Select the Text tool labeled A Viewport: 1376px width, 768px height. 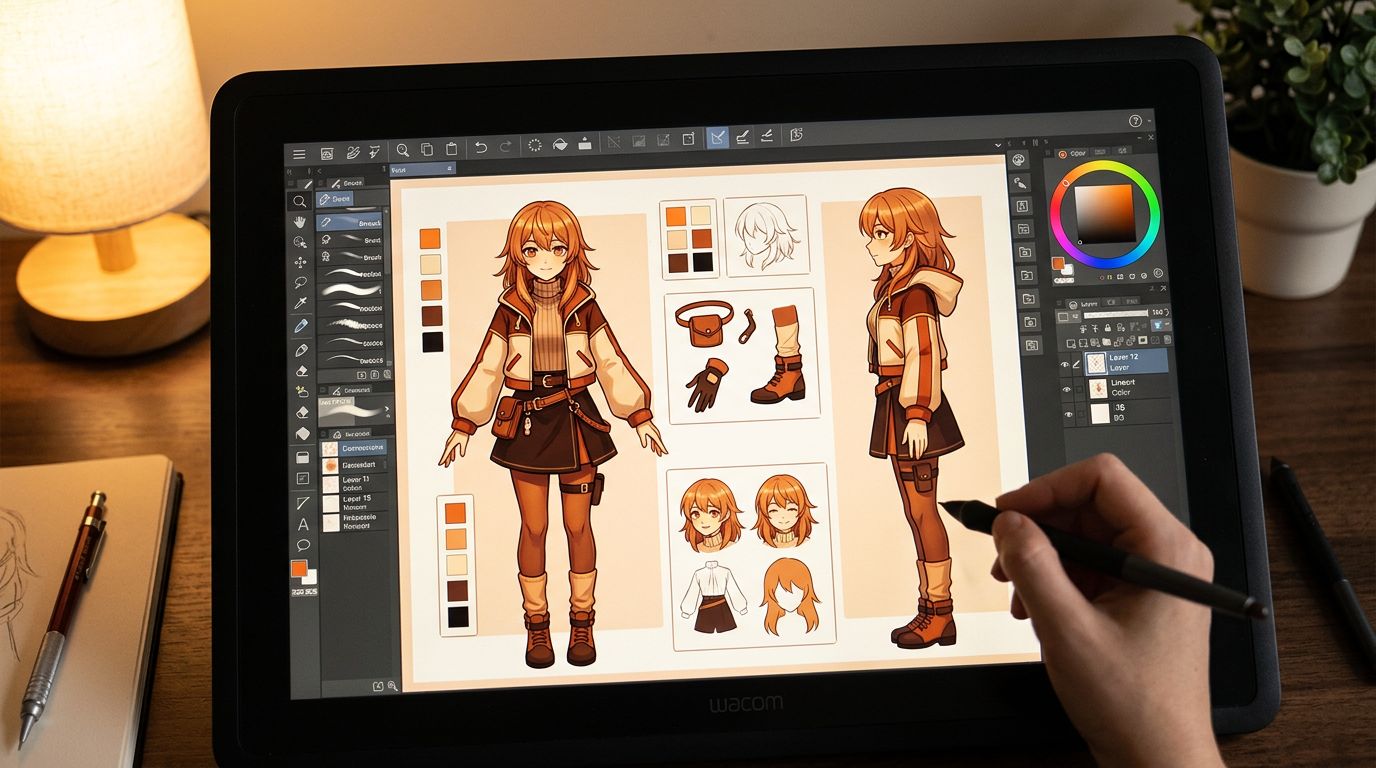[x=303, y=524]
